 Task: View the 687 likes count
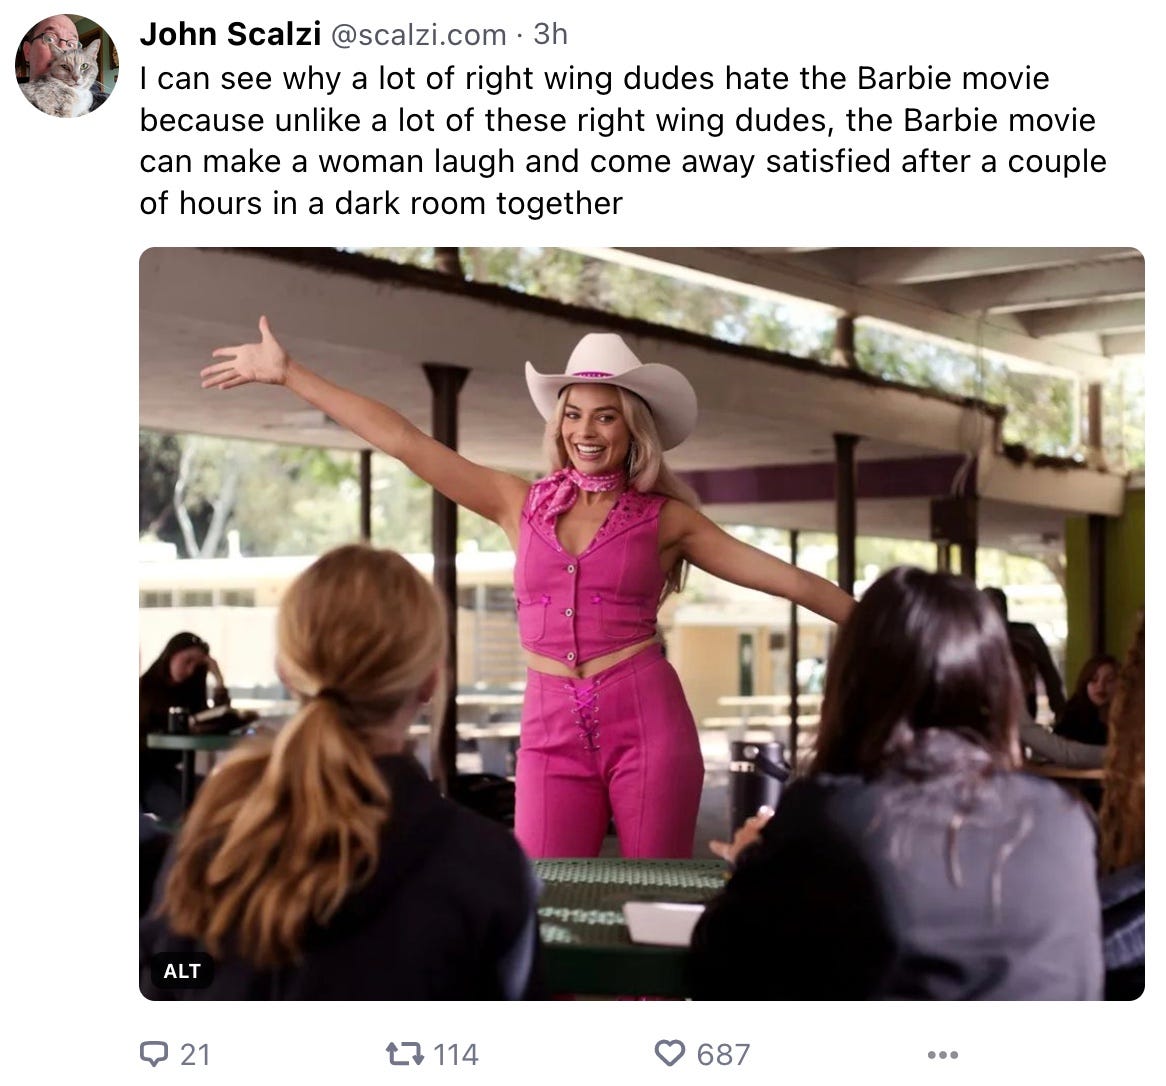(x=723, y=1055)
